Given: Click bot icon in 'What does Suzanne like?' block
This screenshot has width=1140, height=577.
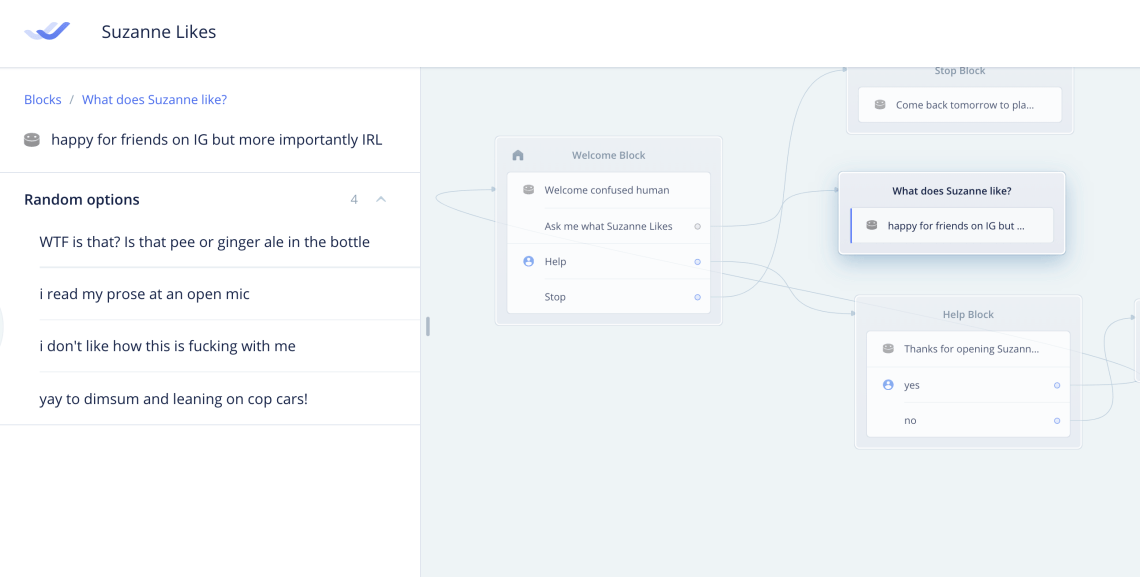Looking at the screenshot, I should [x=872, y=226].
